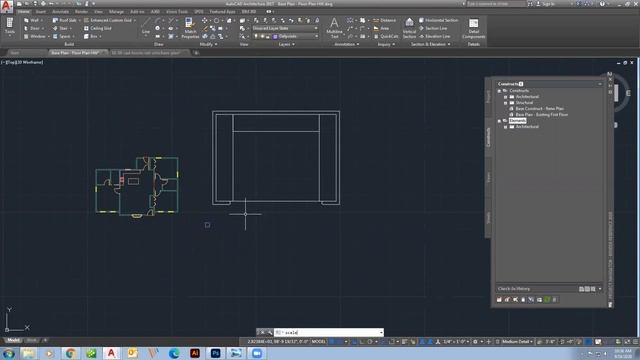The image size is (640, 360).
Task: Toggle MODEL space button in status bar
Action: [318, 342]
